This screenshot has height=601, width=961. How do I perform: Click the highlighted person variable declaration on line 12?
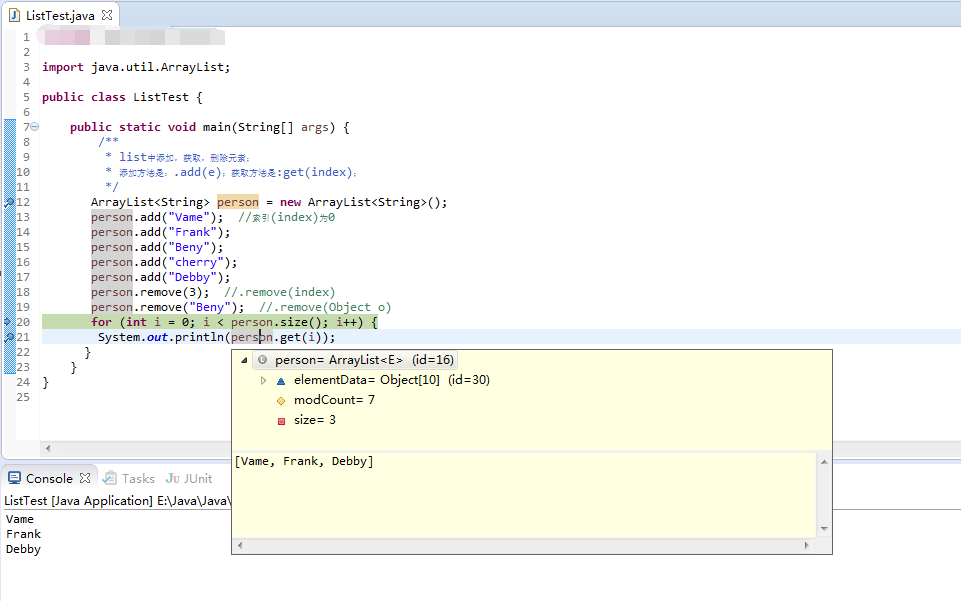[238, 202]
